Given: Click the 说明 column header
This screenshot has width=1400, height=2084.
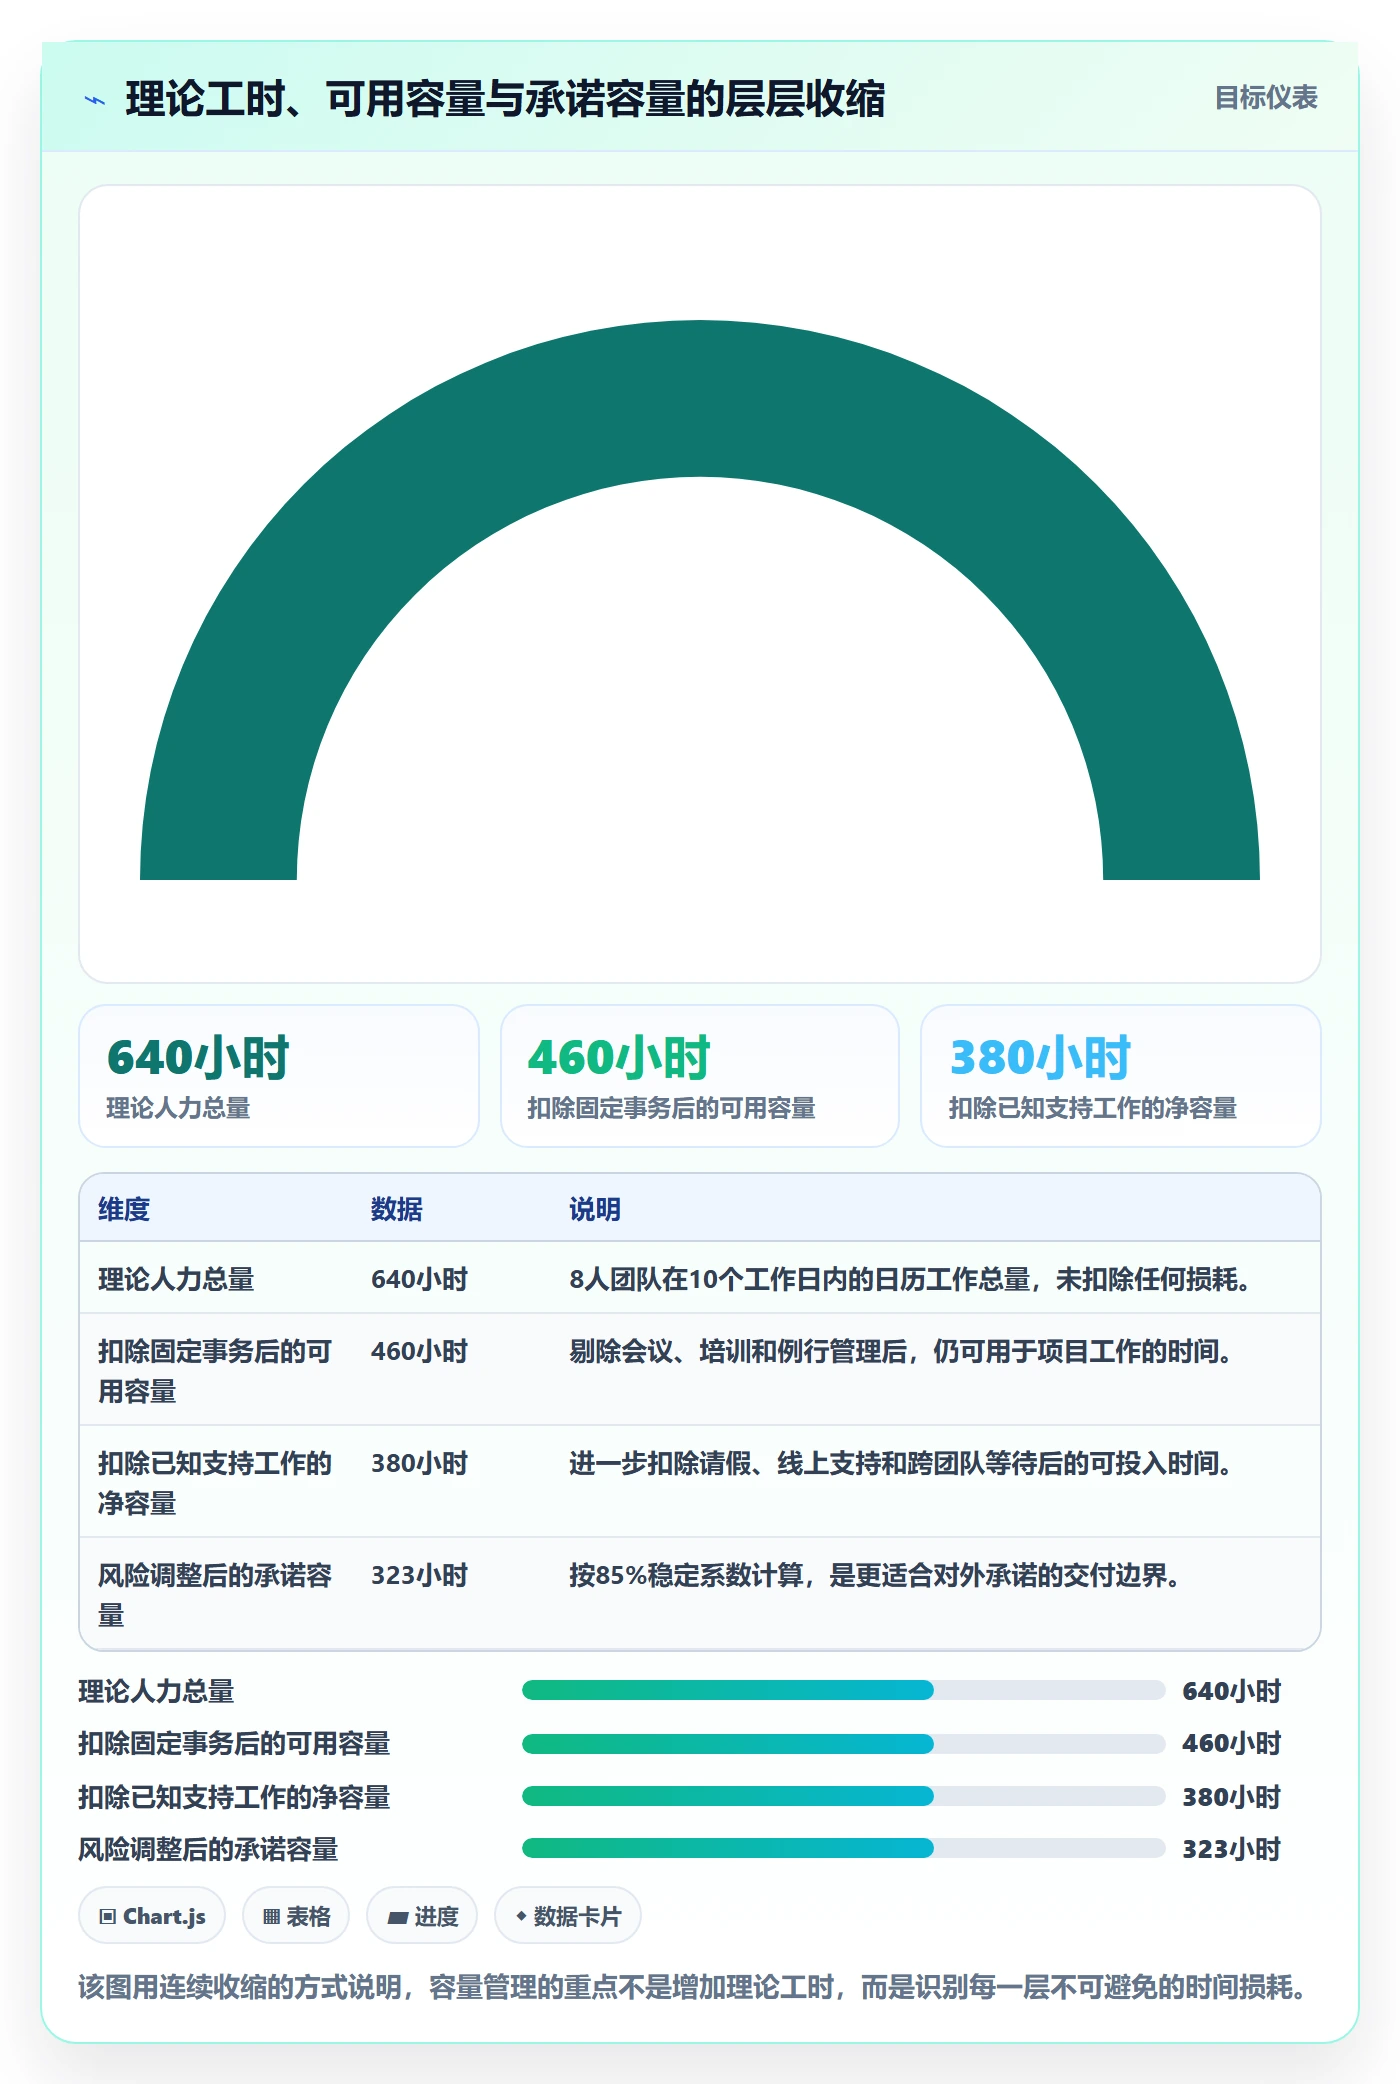Looking at the screenshot, I should [595, 1209].
